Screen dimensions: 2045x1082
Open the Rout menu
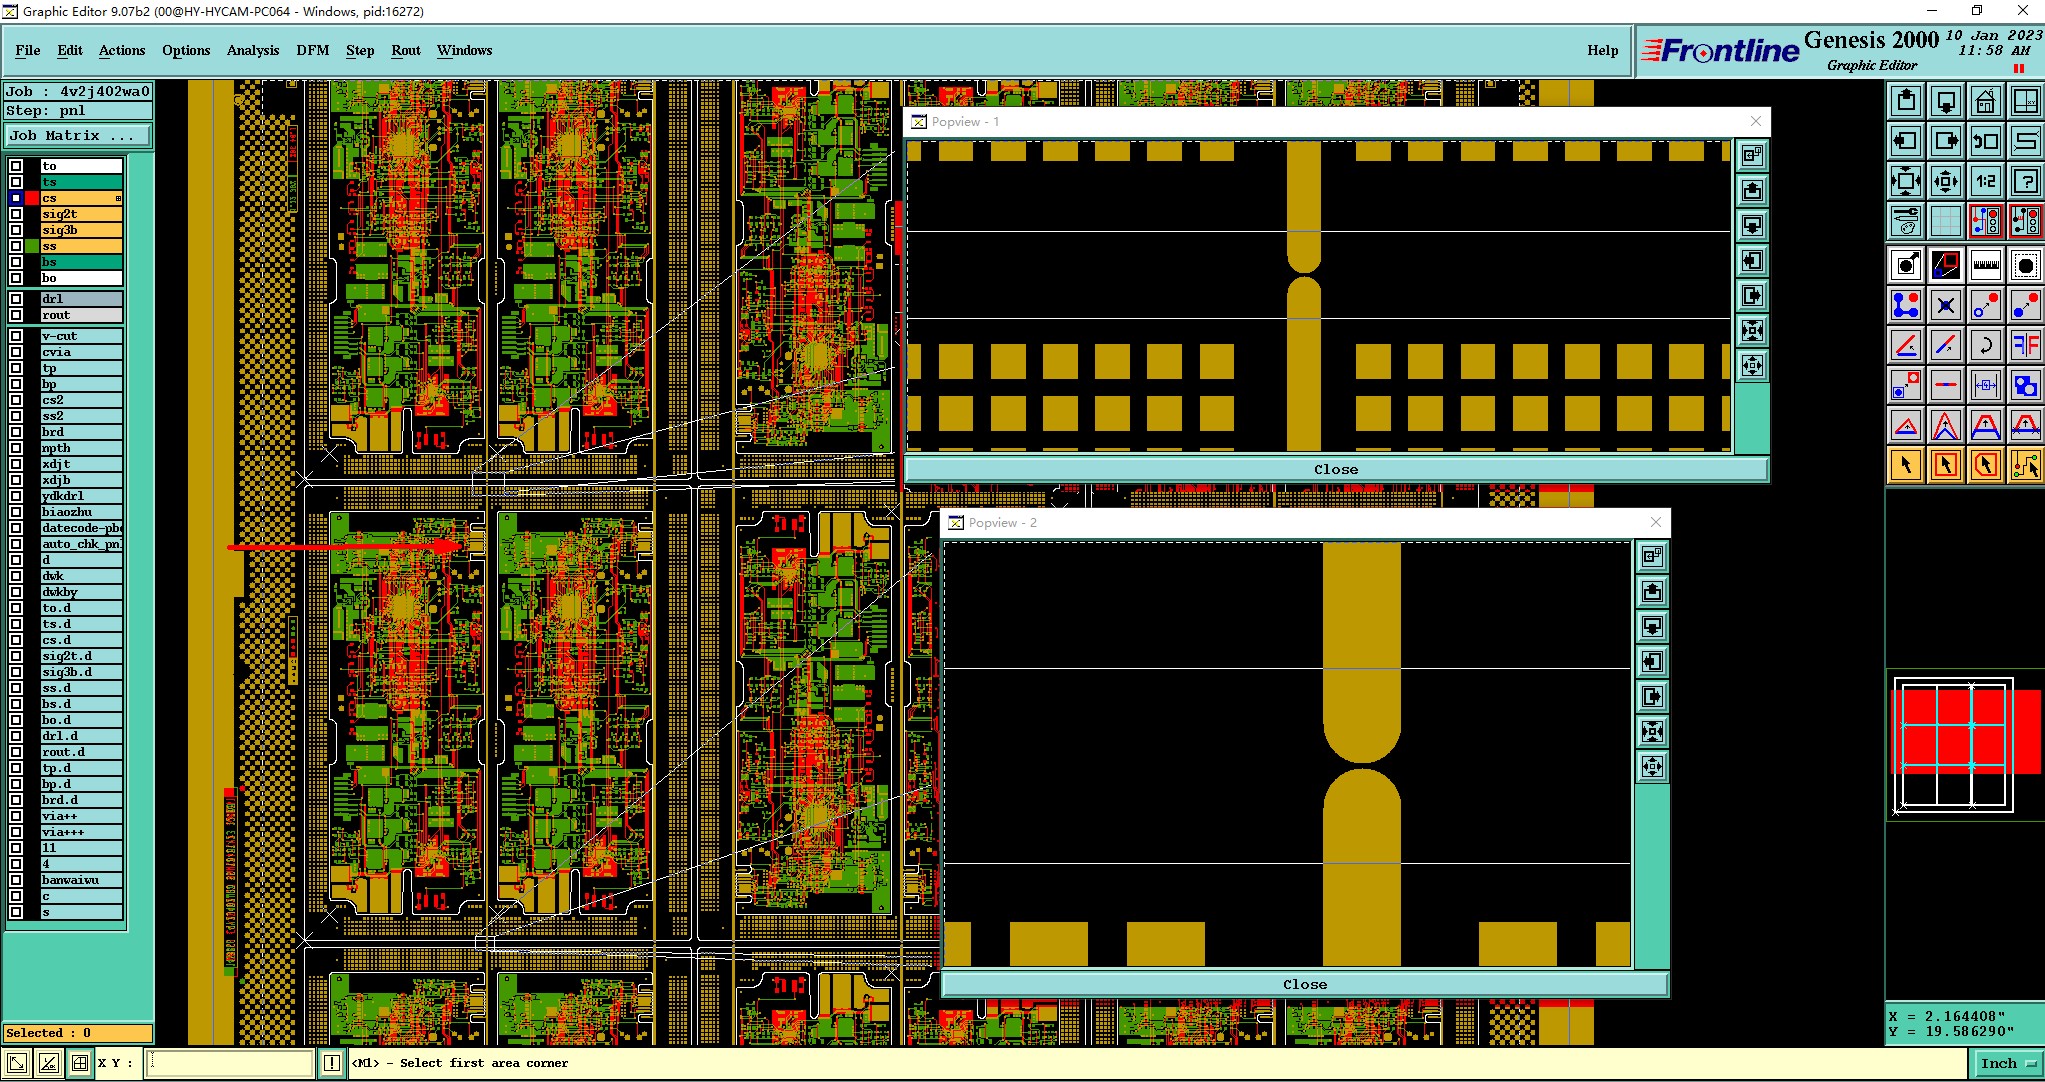[x=405, y=50]
